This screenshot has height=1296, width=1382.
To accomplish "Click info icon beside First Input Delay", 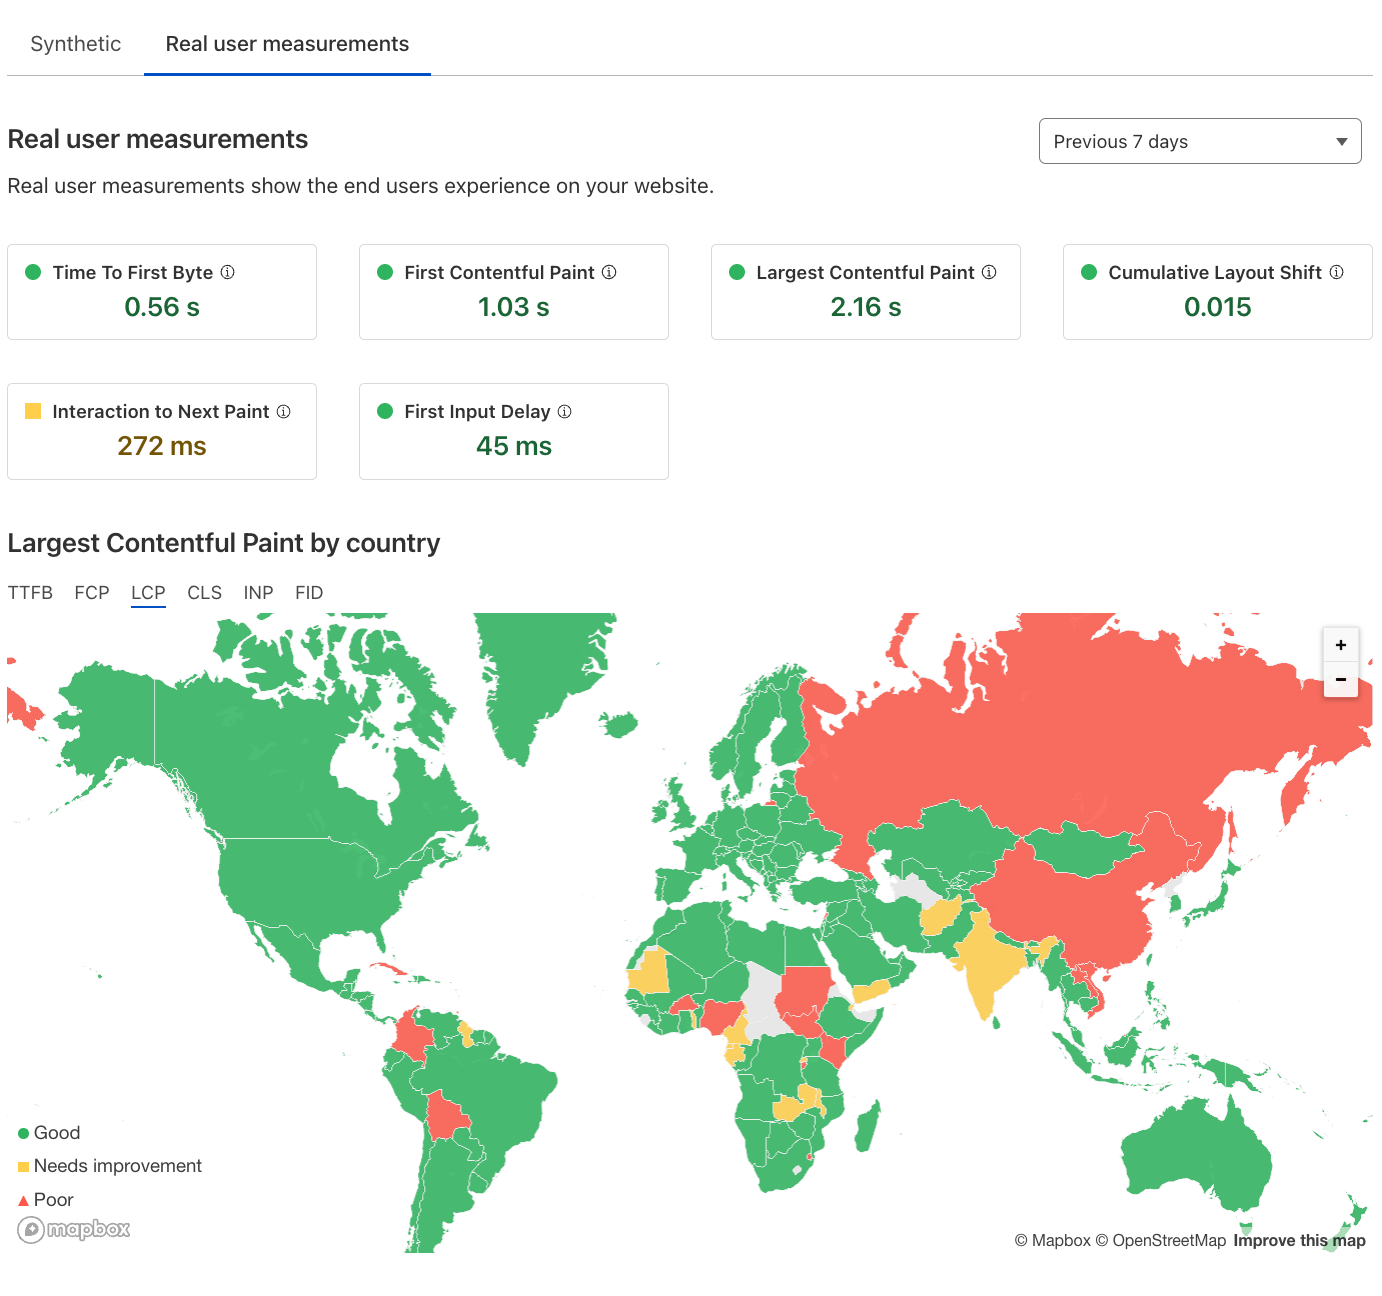I will pyautogui.click(x=565, y=411).
